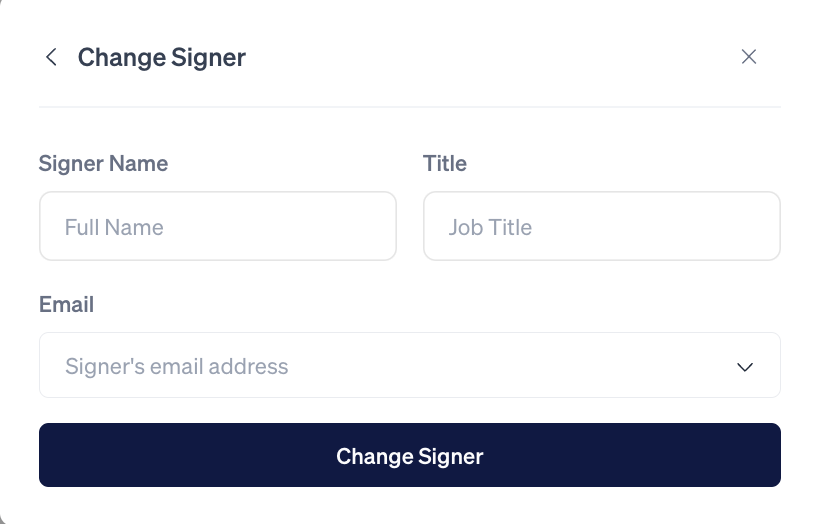814x524 pixels.
Task: Click the Title field label
Action: (445, 164)
